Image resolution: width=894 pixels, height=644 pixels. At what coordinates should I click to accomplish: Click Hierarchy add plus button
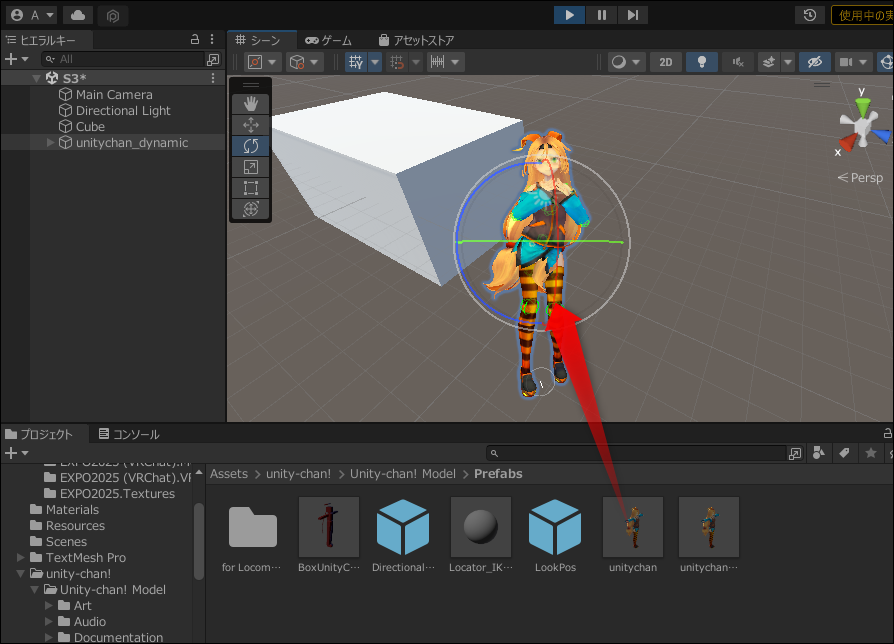pyautogui.click(x=11, y=59)
